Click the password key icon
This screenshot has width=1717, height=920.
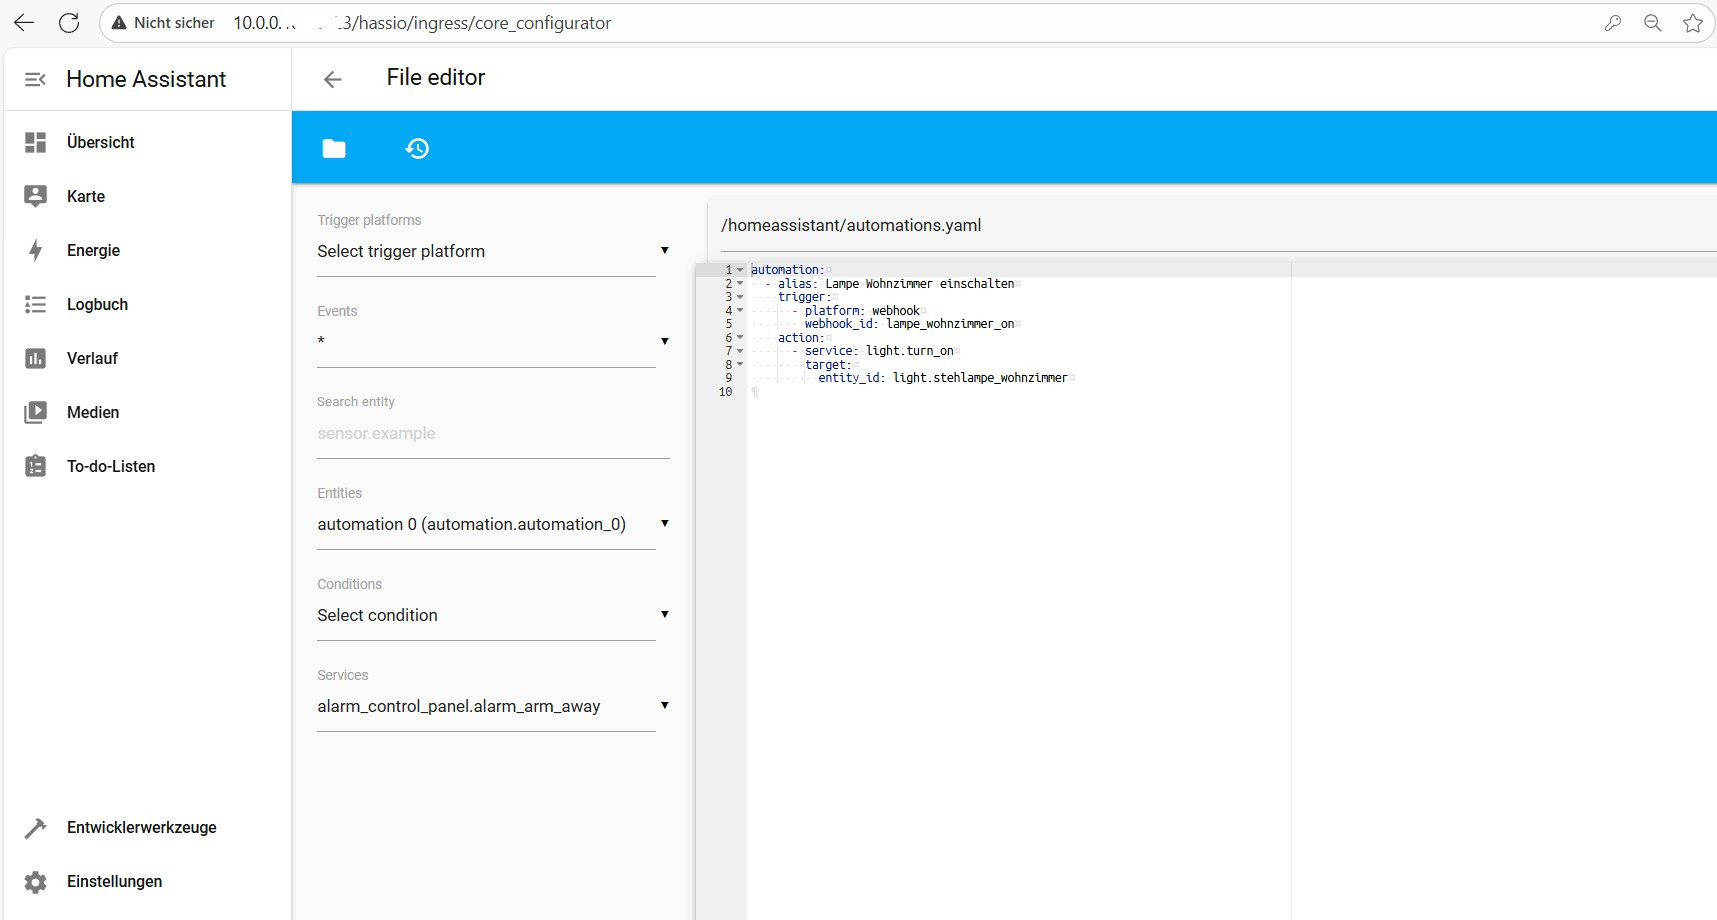point(1612,23)
